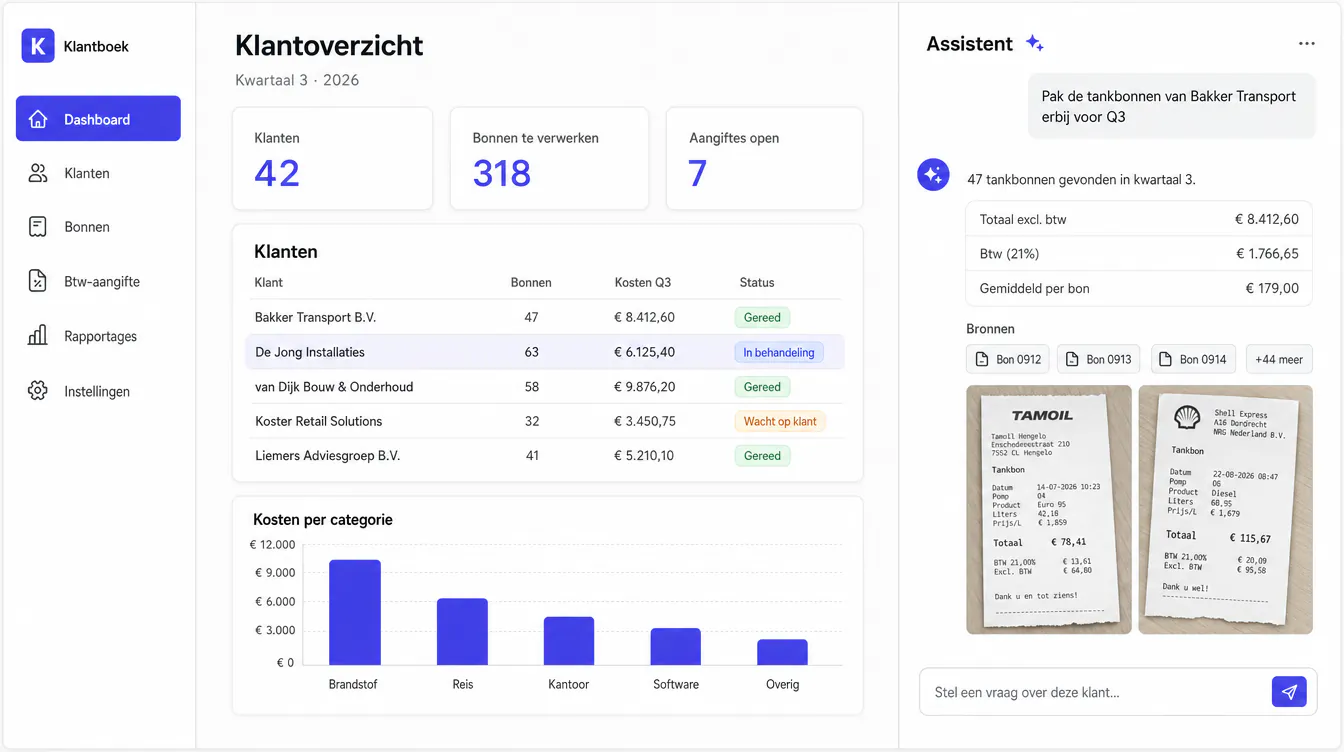Go to Rapportages bar-chart icon
Viewport: 1344px width, 752px height.
[38, 336]
